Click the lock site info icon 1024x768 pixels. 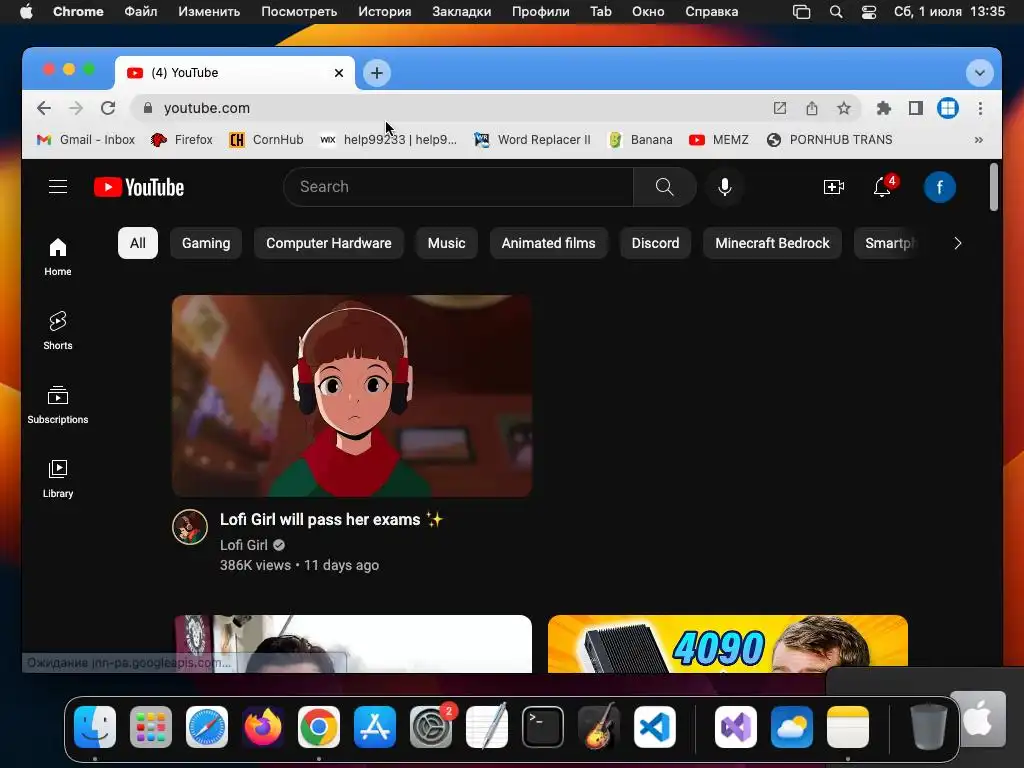148,108
